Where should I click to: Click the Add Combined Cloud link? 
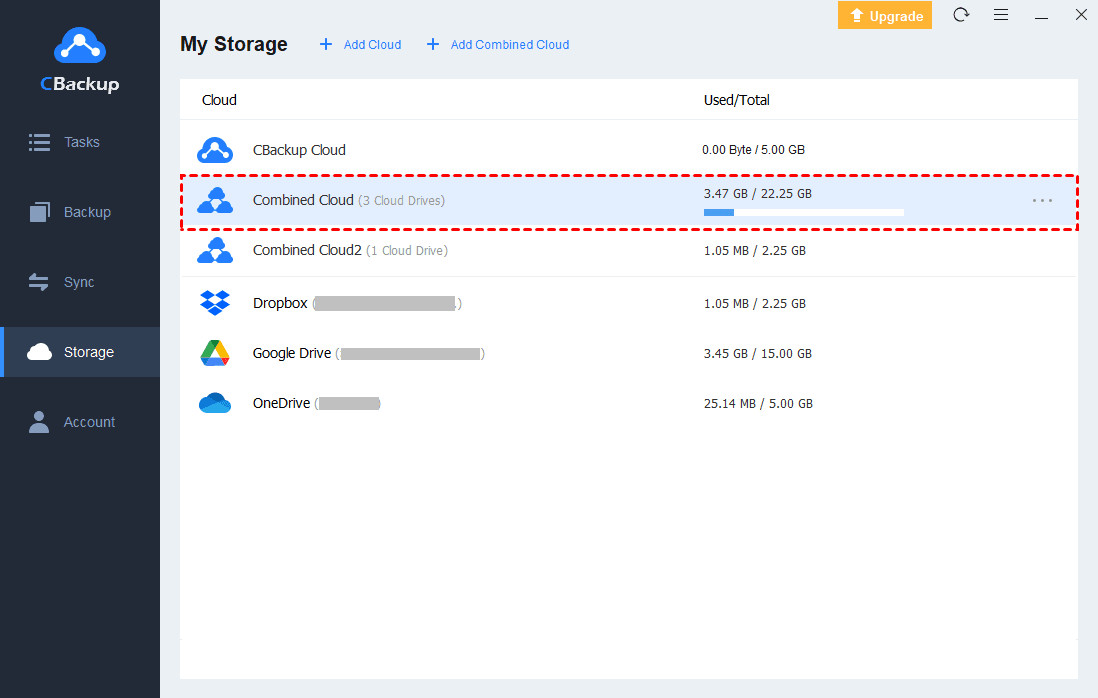pos(510,45)
